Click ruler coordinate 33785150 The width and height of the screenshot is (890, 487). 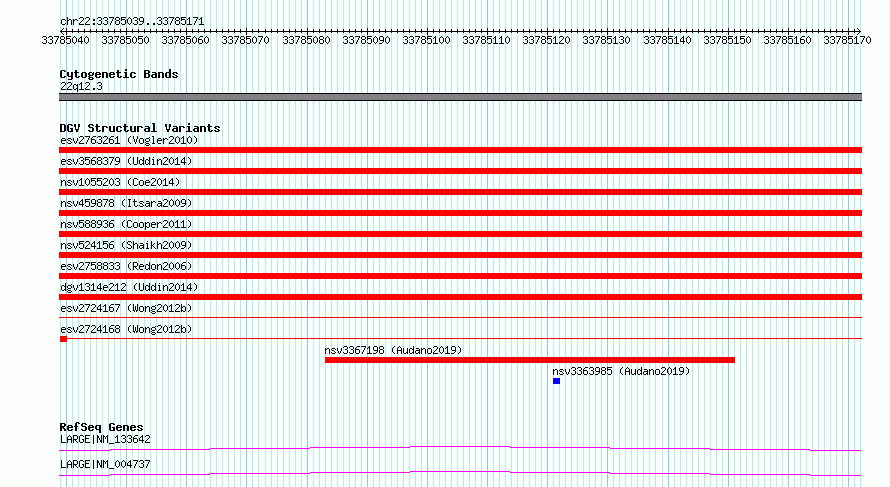[x=728, y=40]
